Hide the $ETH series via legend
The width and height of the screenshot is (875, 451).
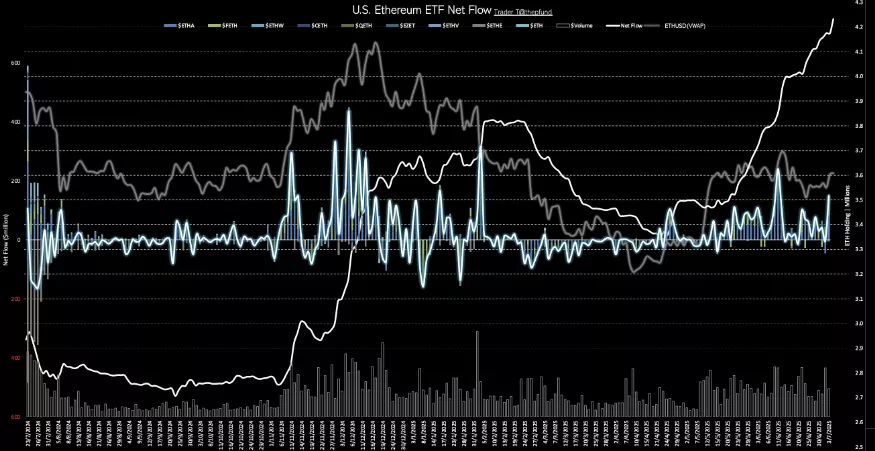pos(530,26)
